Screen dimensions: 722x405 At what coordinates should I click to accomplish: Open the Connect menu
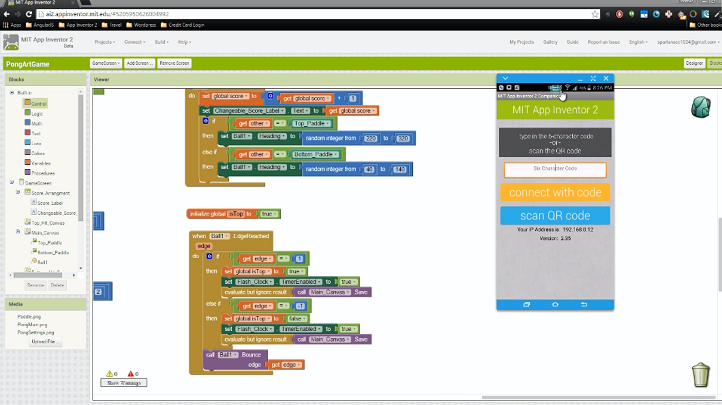pos(133,42)
